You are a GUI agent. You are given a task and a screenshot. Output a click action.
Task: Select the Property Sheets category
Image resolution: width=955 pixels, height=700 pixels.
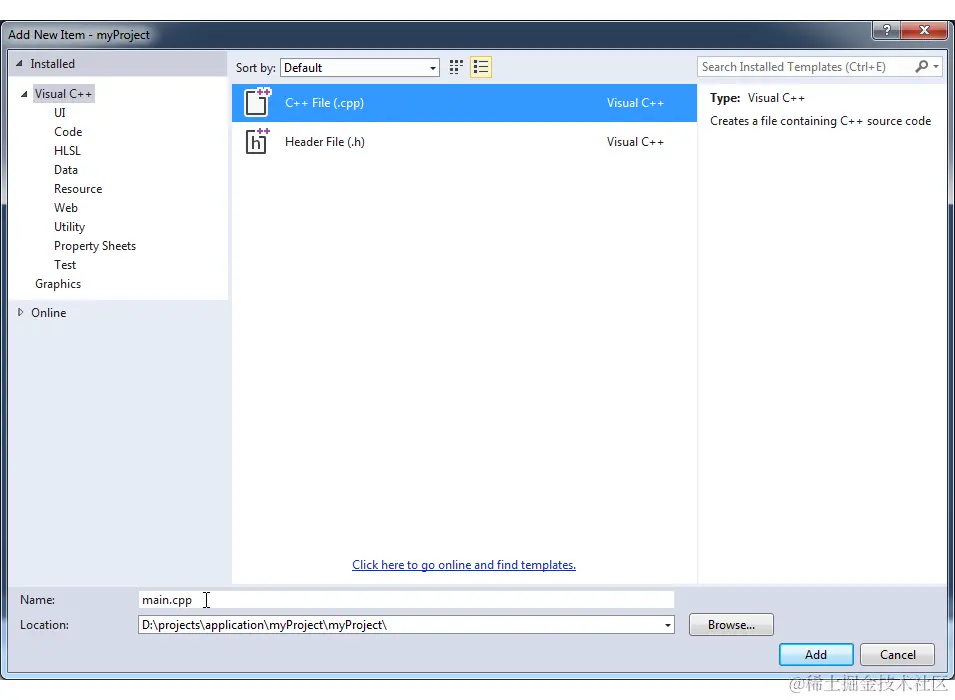point(95,246)
